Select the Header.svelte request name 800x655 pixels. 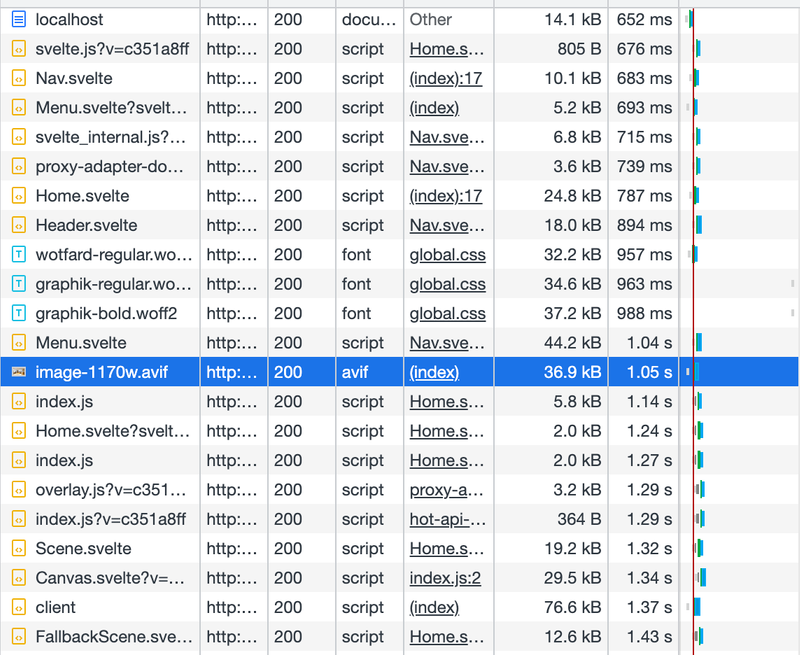(x=86, y=225)
